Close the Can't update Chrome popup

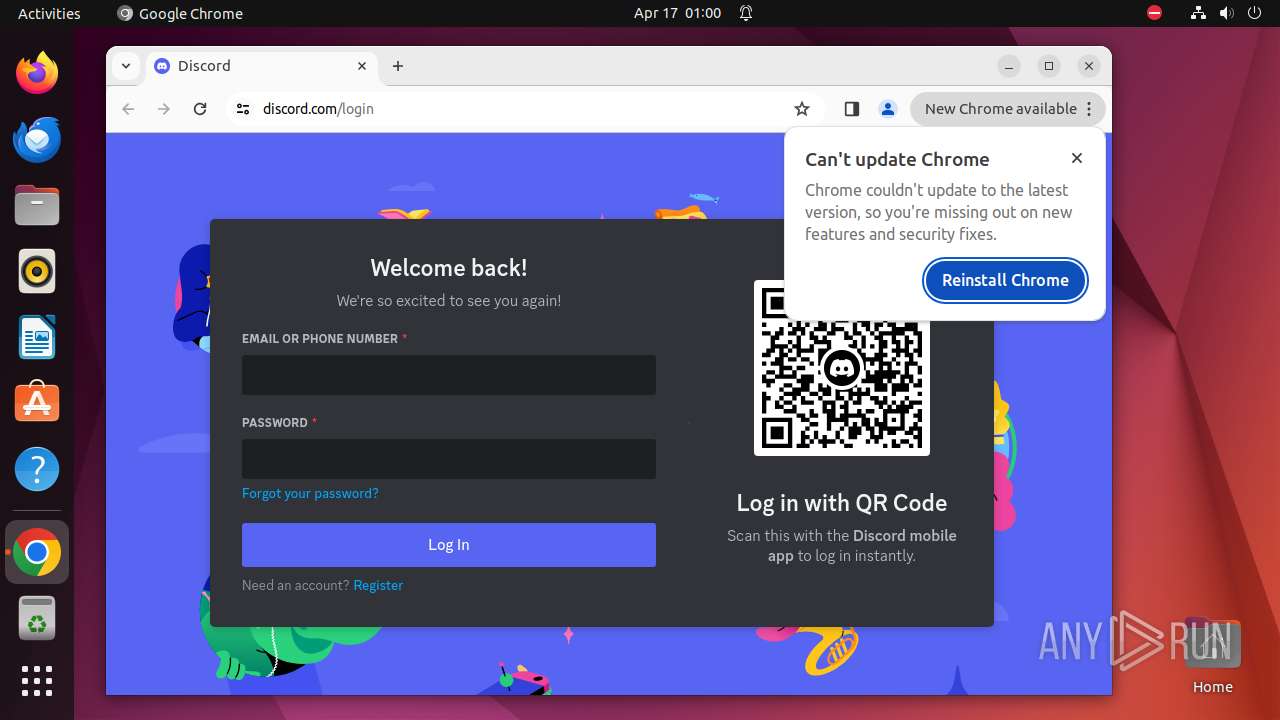click(x=1077, y=158)
